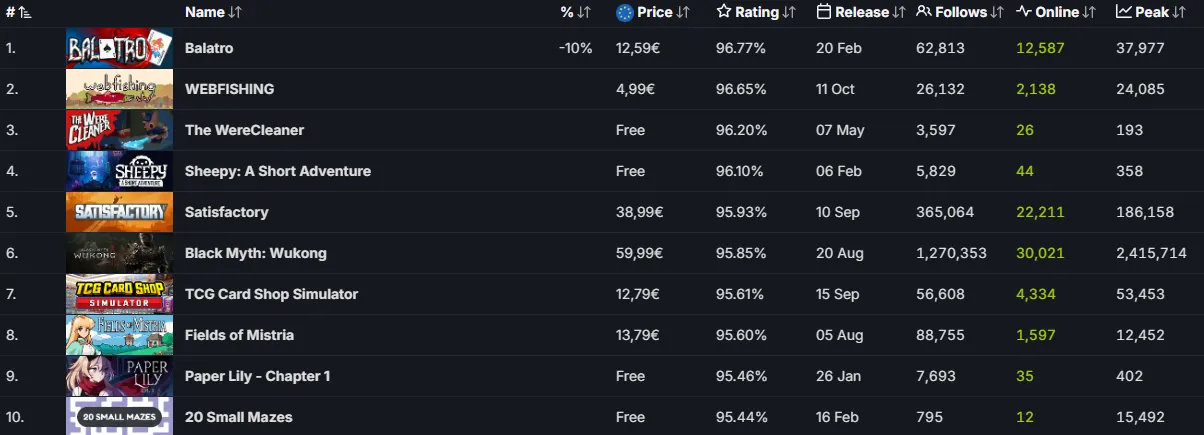Select the Paper Lily - Chapter 1 row

coord(602,376)
